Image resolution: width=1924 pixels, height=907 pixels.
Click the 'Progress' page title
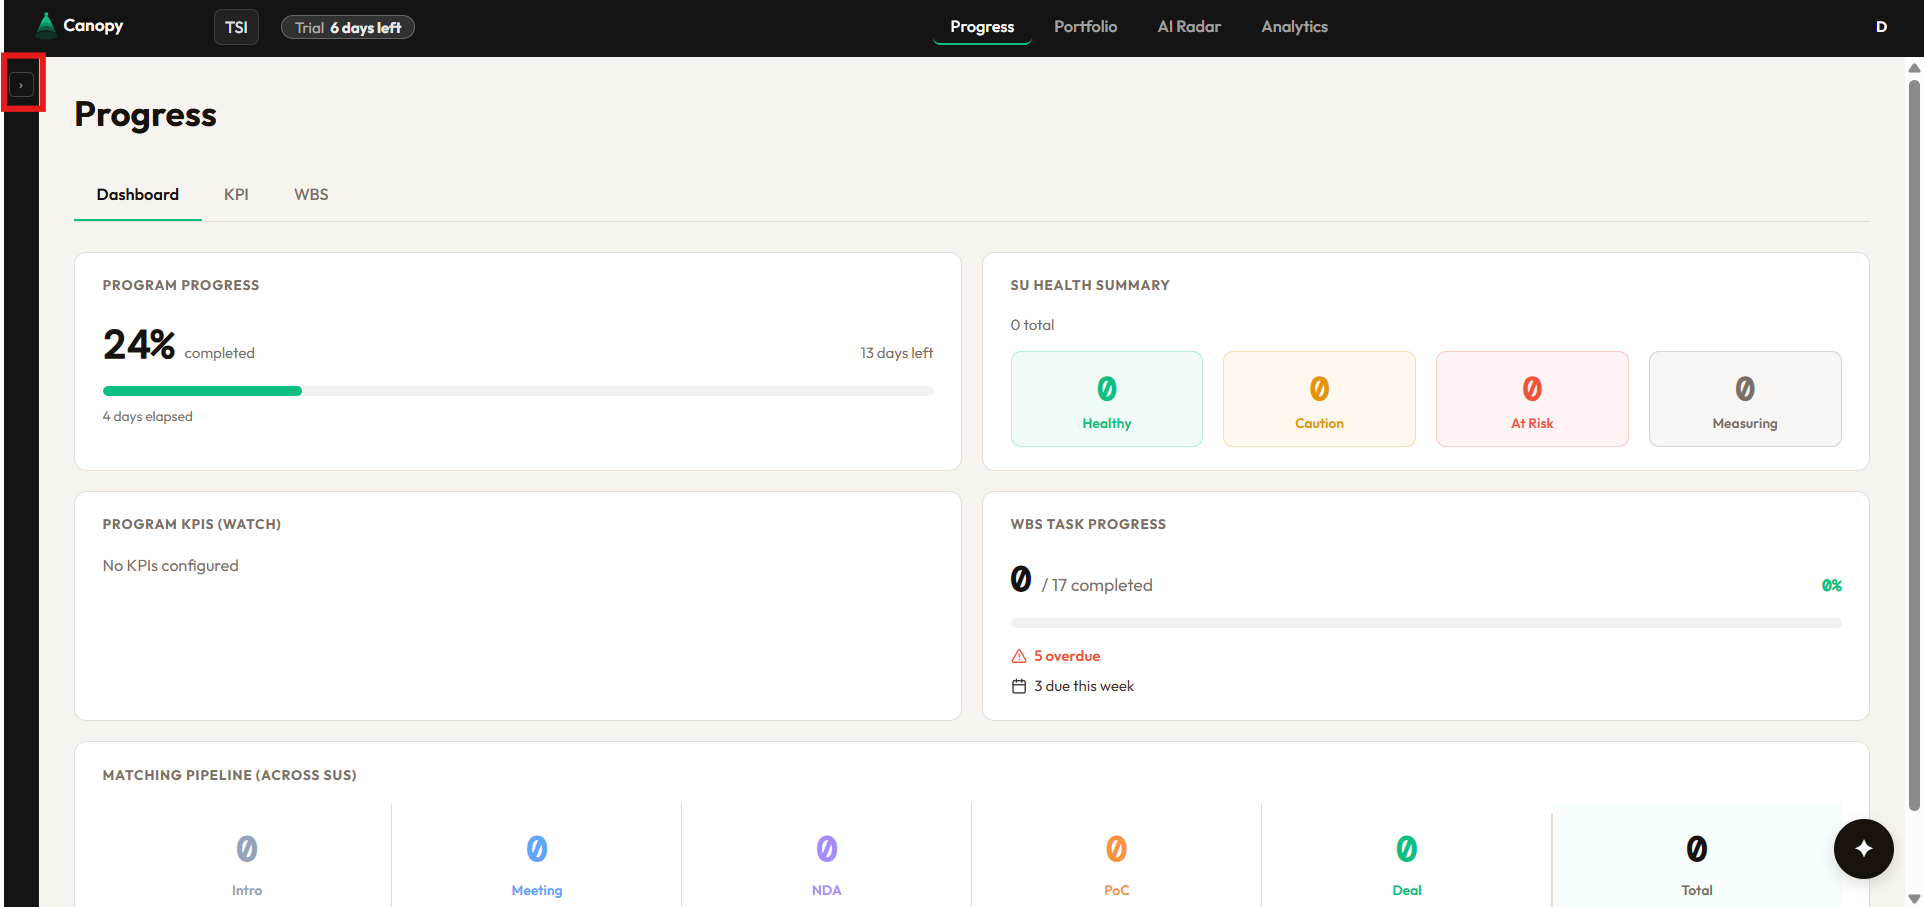click(x=146, y=115)
